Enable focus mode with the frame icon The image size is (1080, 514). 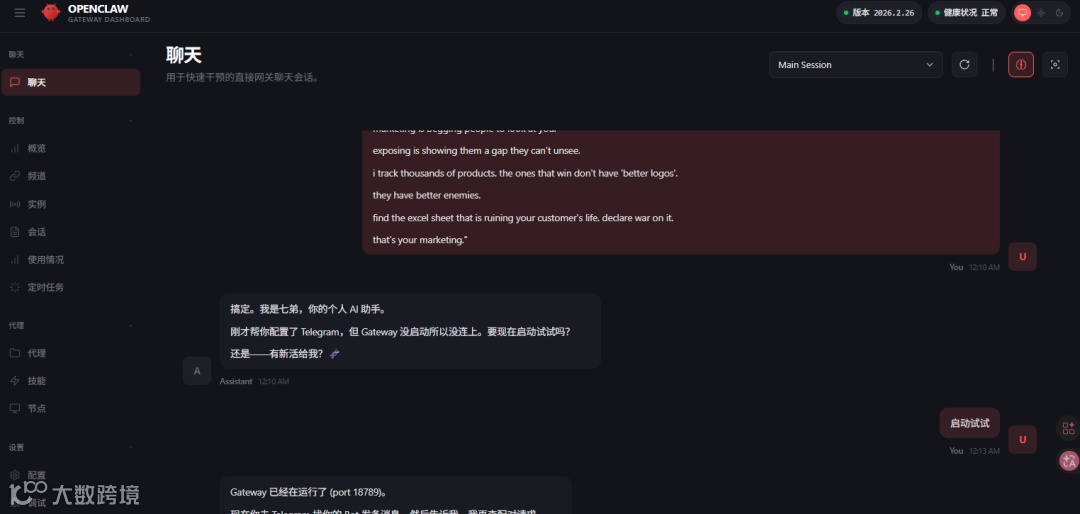[1055, 65]
